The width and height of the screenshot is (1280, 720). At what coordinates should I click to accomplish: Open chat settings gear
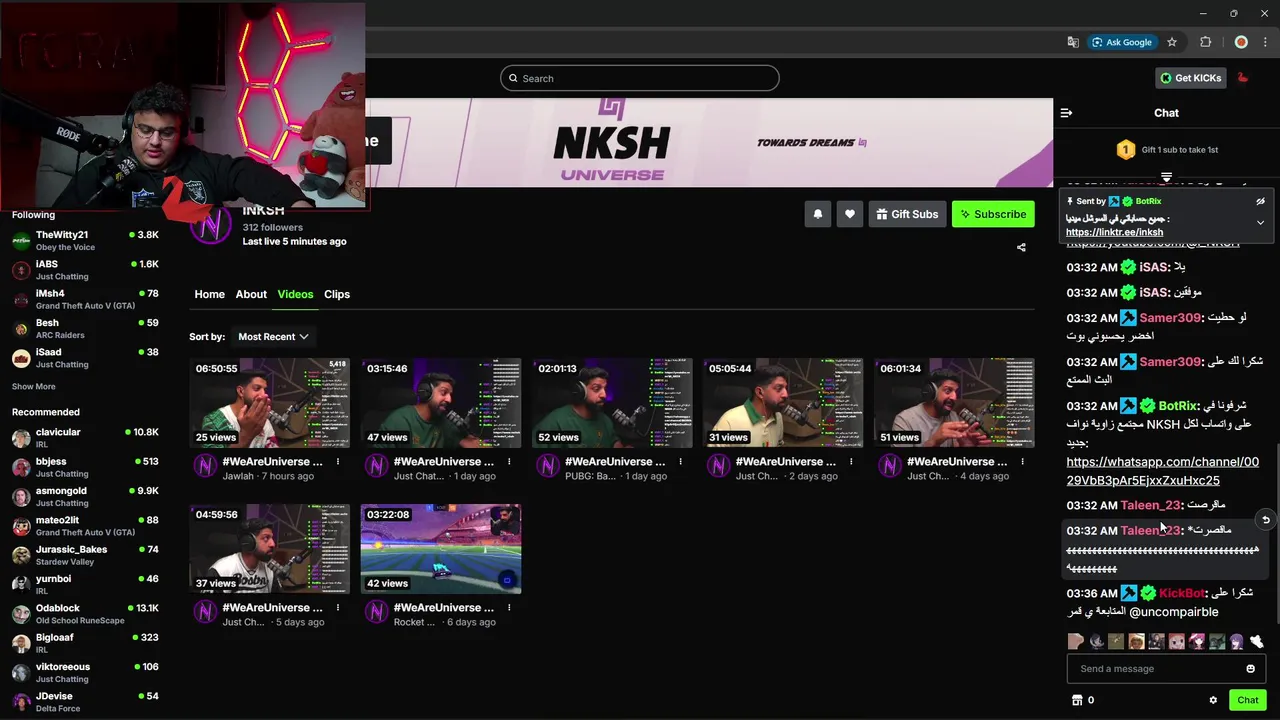[1213, 700]
